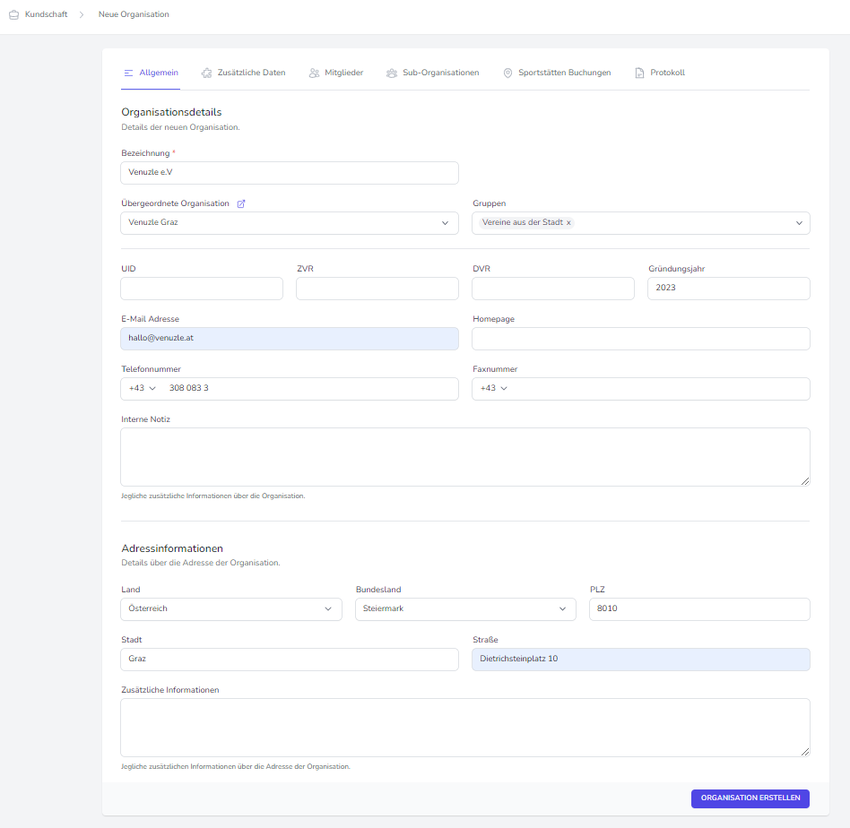Screen dimensions: 850x828
Task: Focus the Homepage input field
Action: coord(640,338)
